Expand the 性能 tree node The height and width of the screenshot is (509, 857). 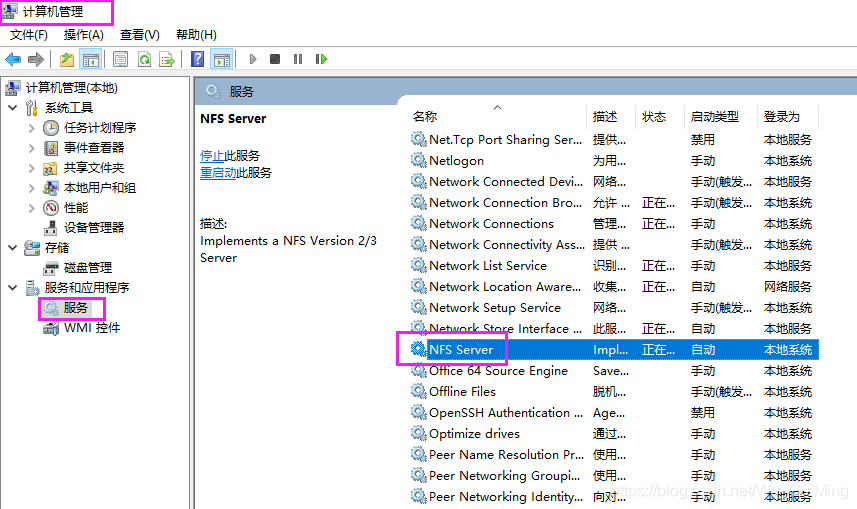[x=31, y=208]
